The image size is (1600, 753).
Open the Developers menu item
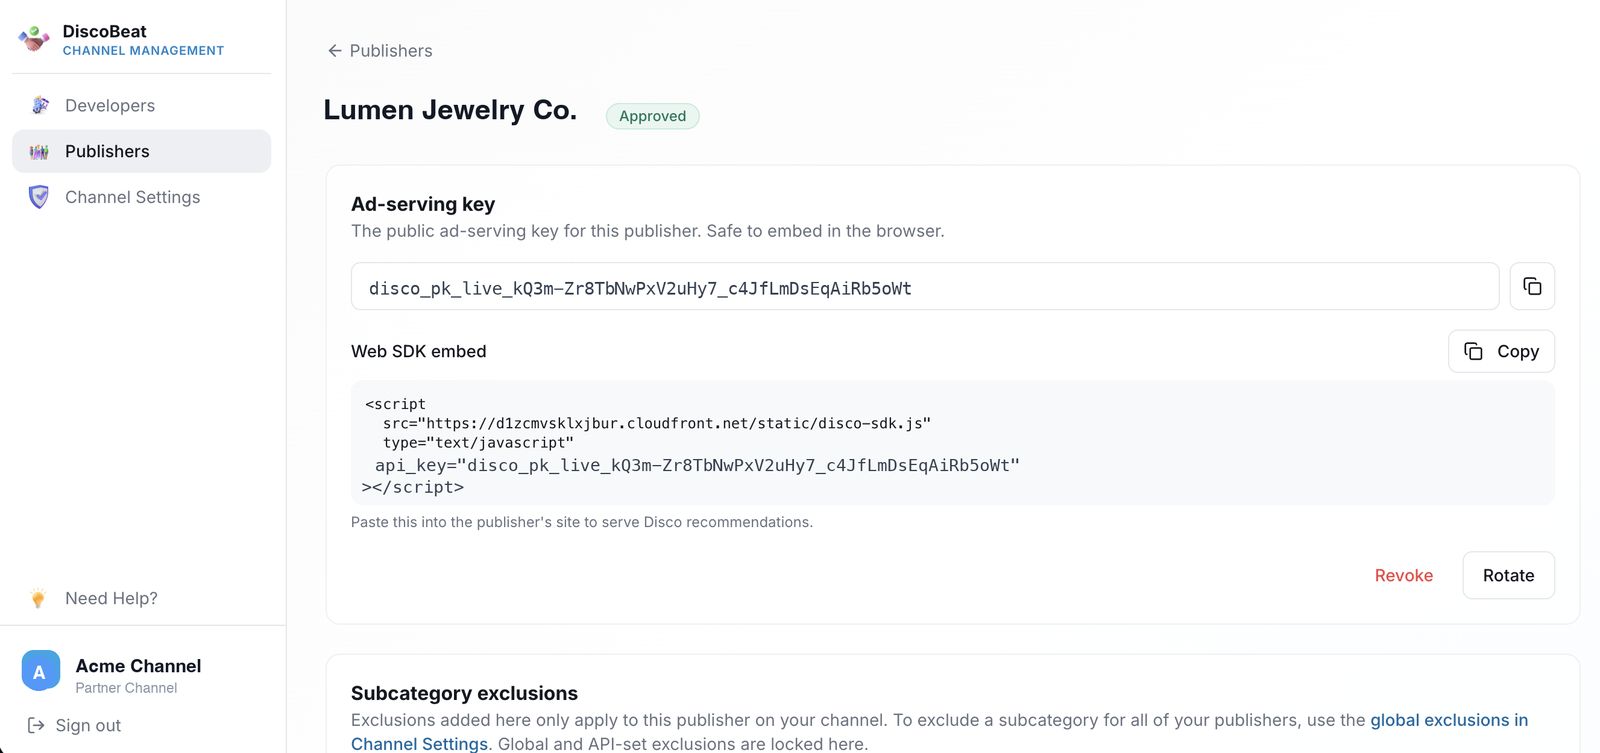coord(141,105)
